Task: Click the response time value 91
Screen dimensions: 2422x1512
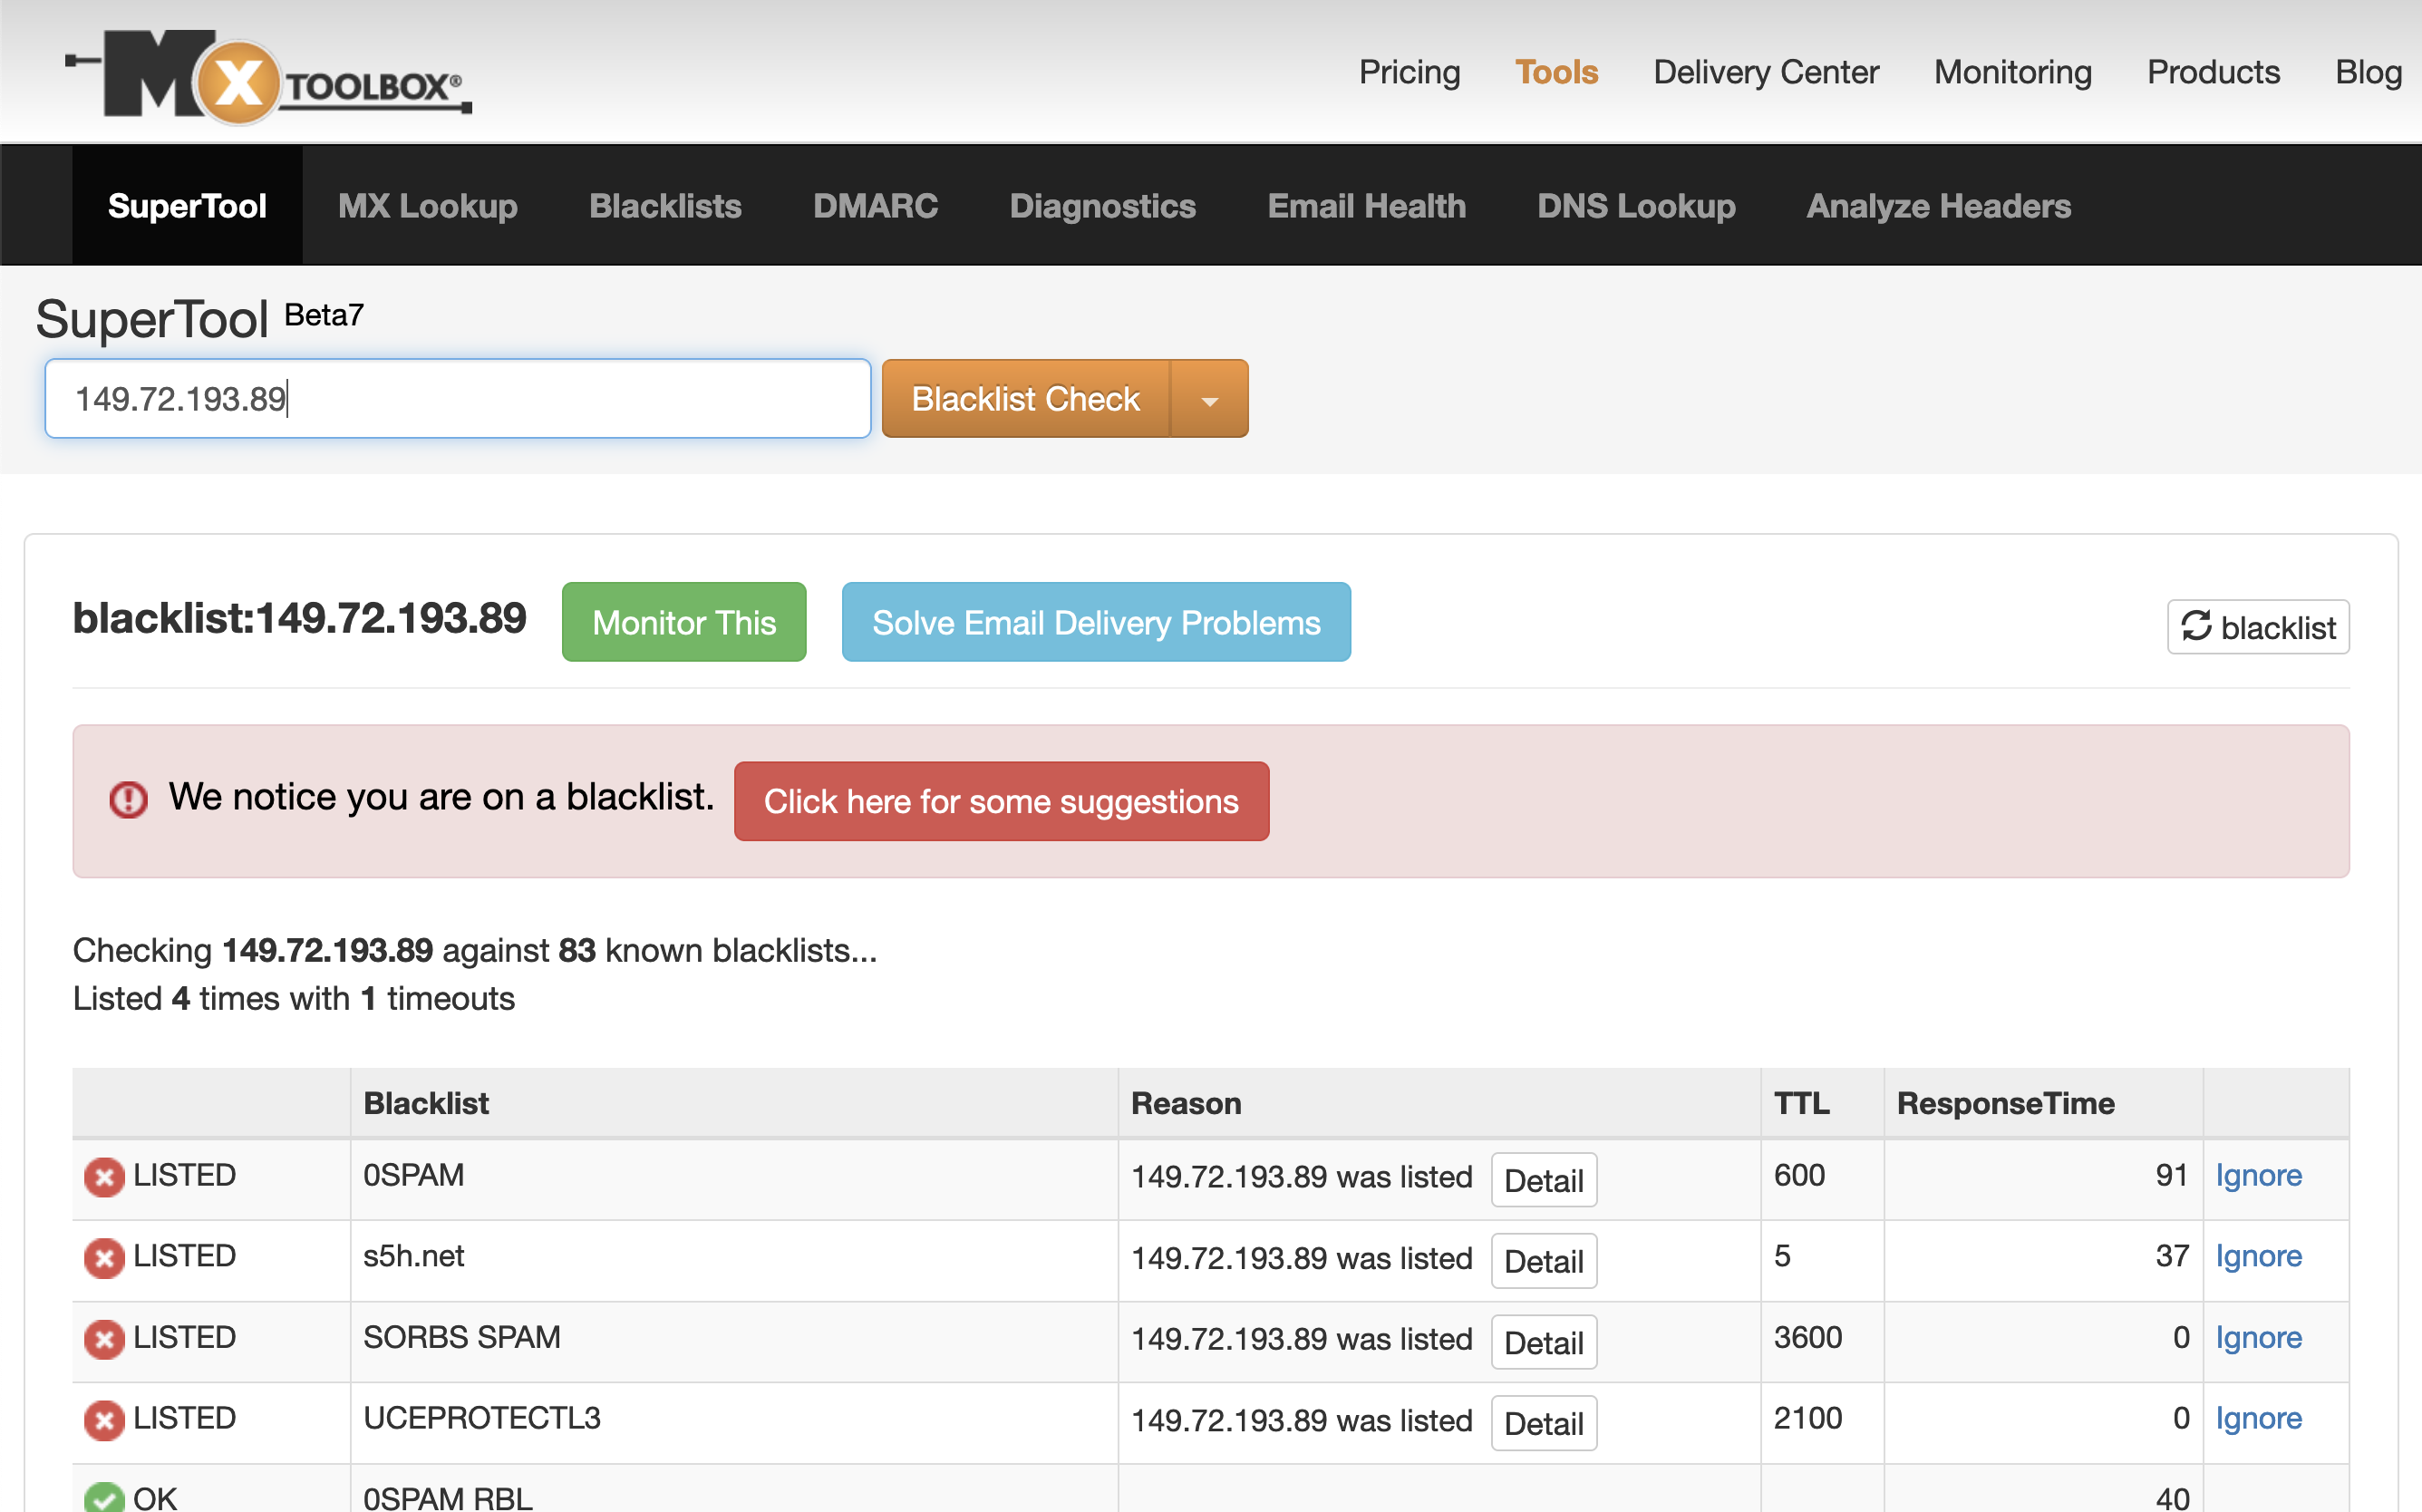Action: [x=2171, y=1175]
